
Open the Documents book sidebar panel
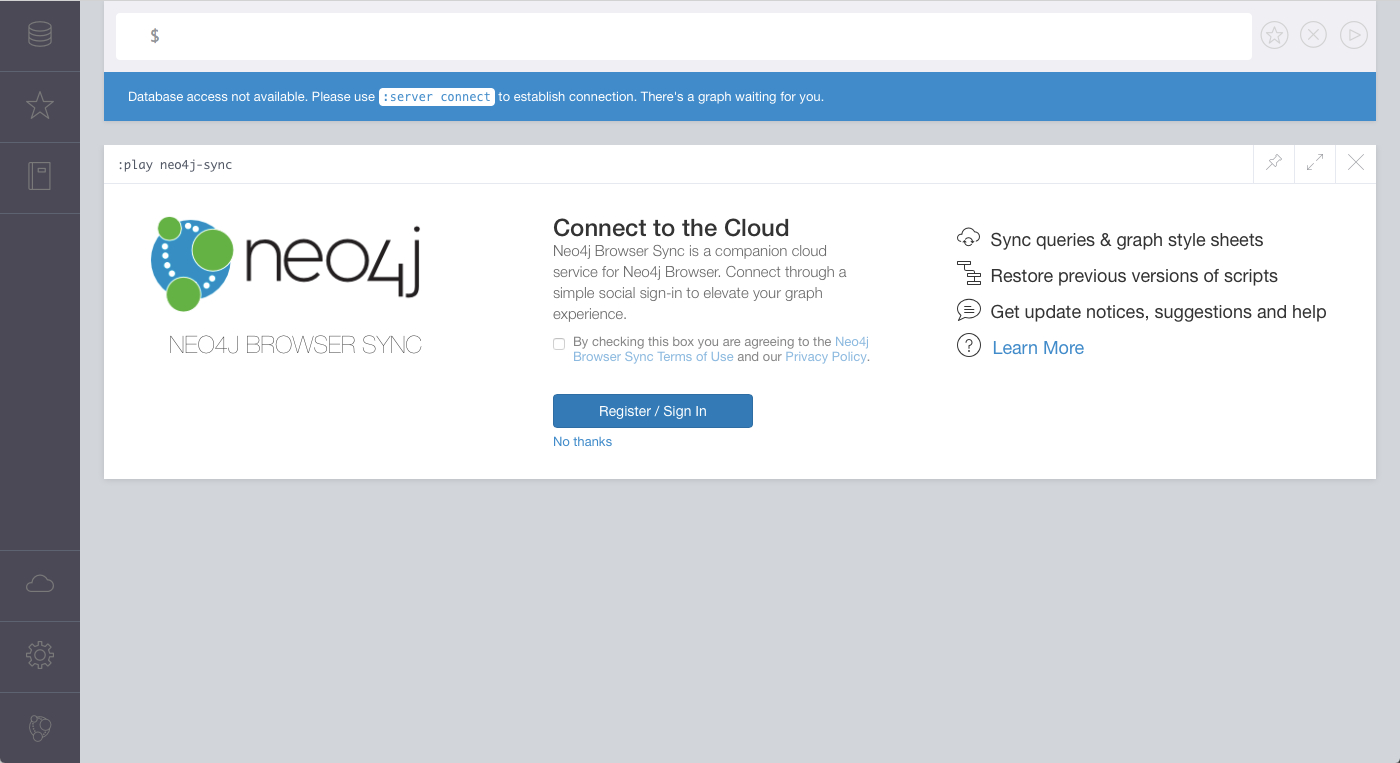[x=40, y=177]
